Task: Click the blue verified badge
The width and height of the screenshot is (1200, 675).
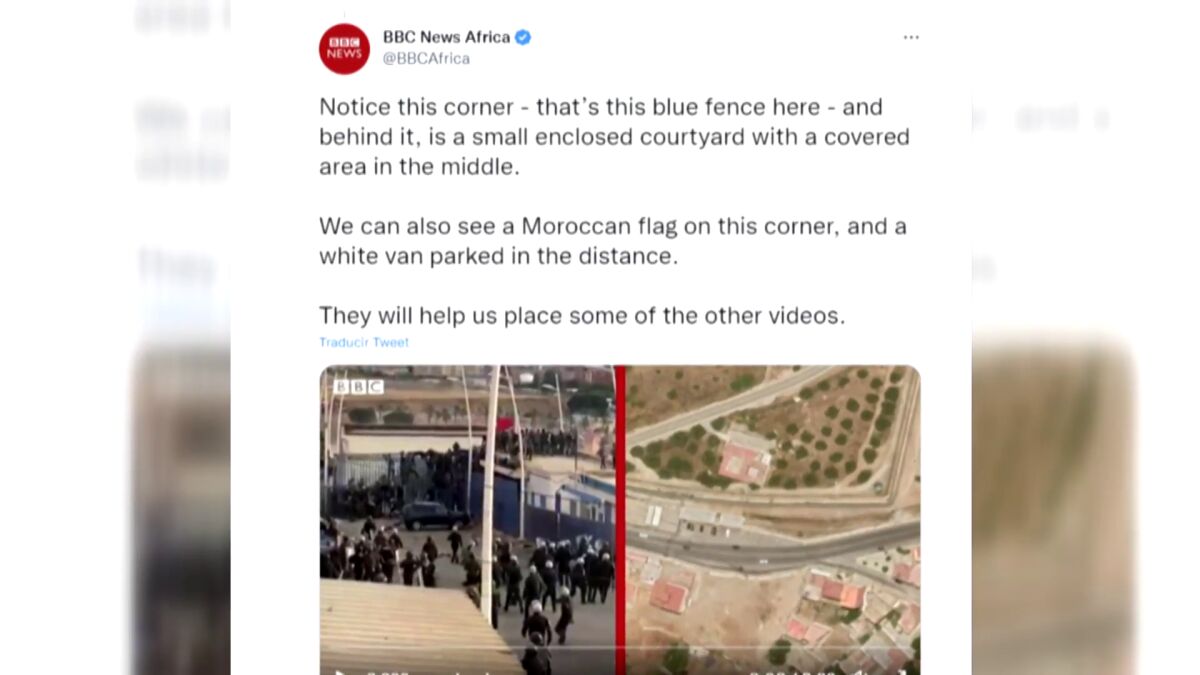Action: (x=523, y=37)
